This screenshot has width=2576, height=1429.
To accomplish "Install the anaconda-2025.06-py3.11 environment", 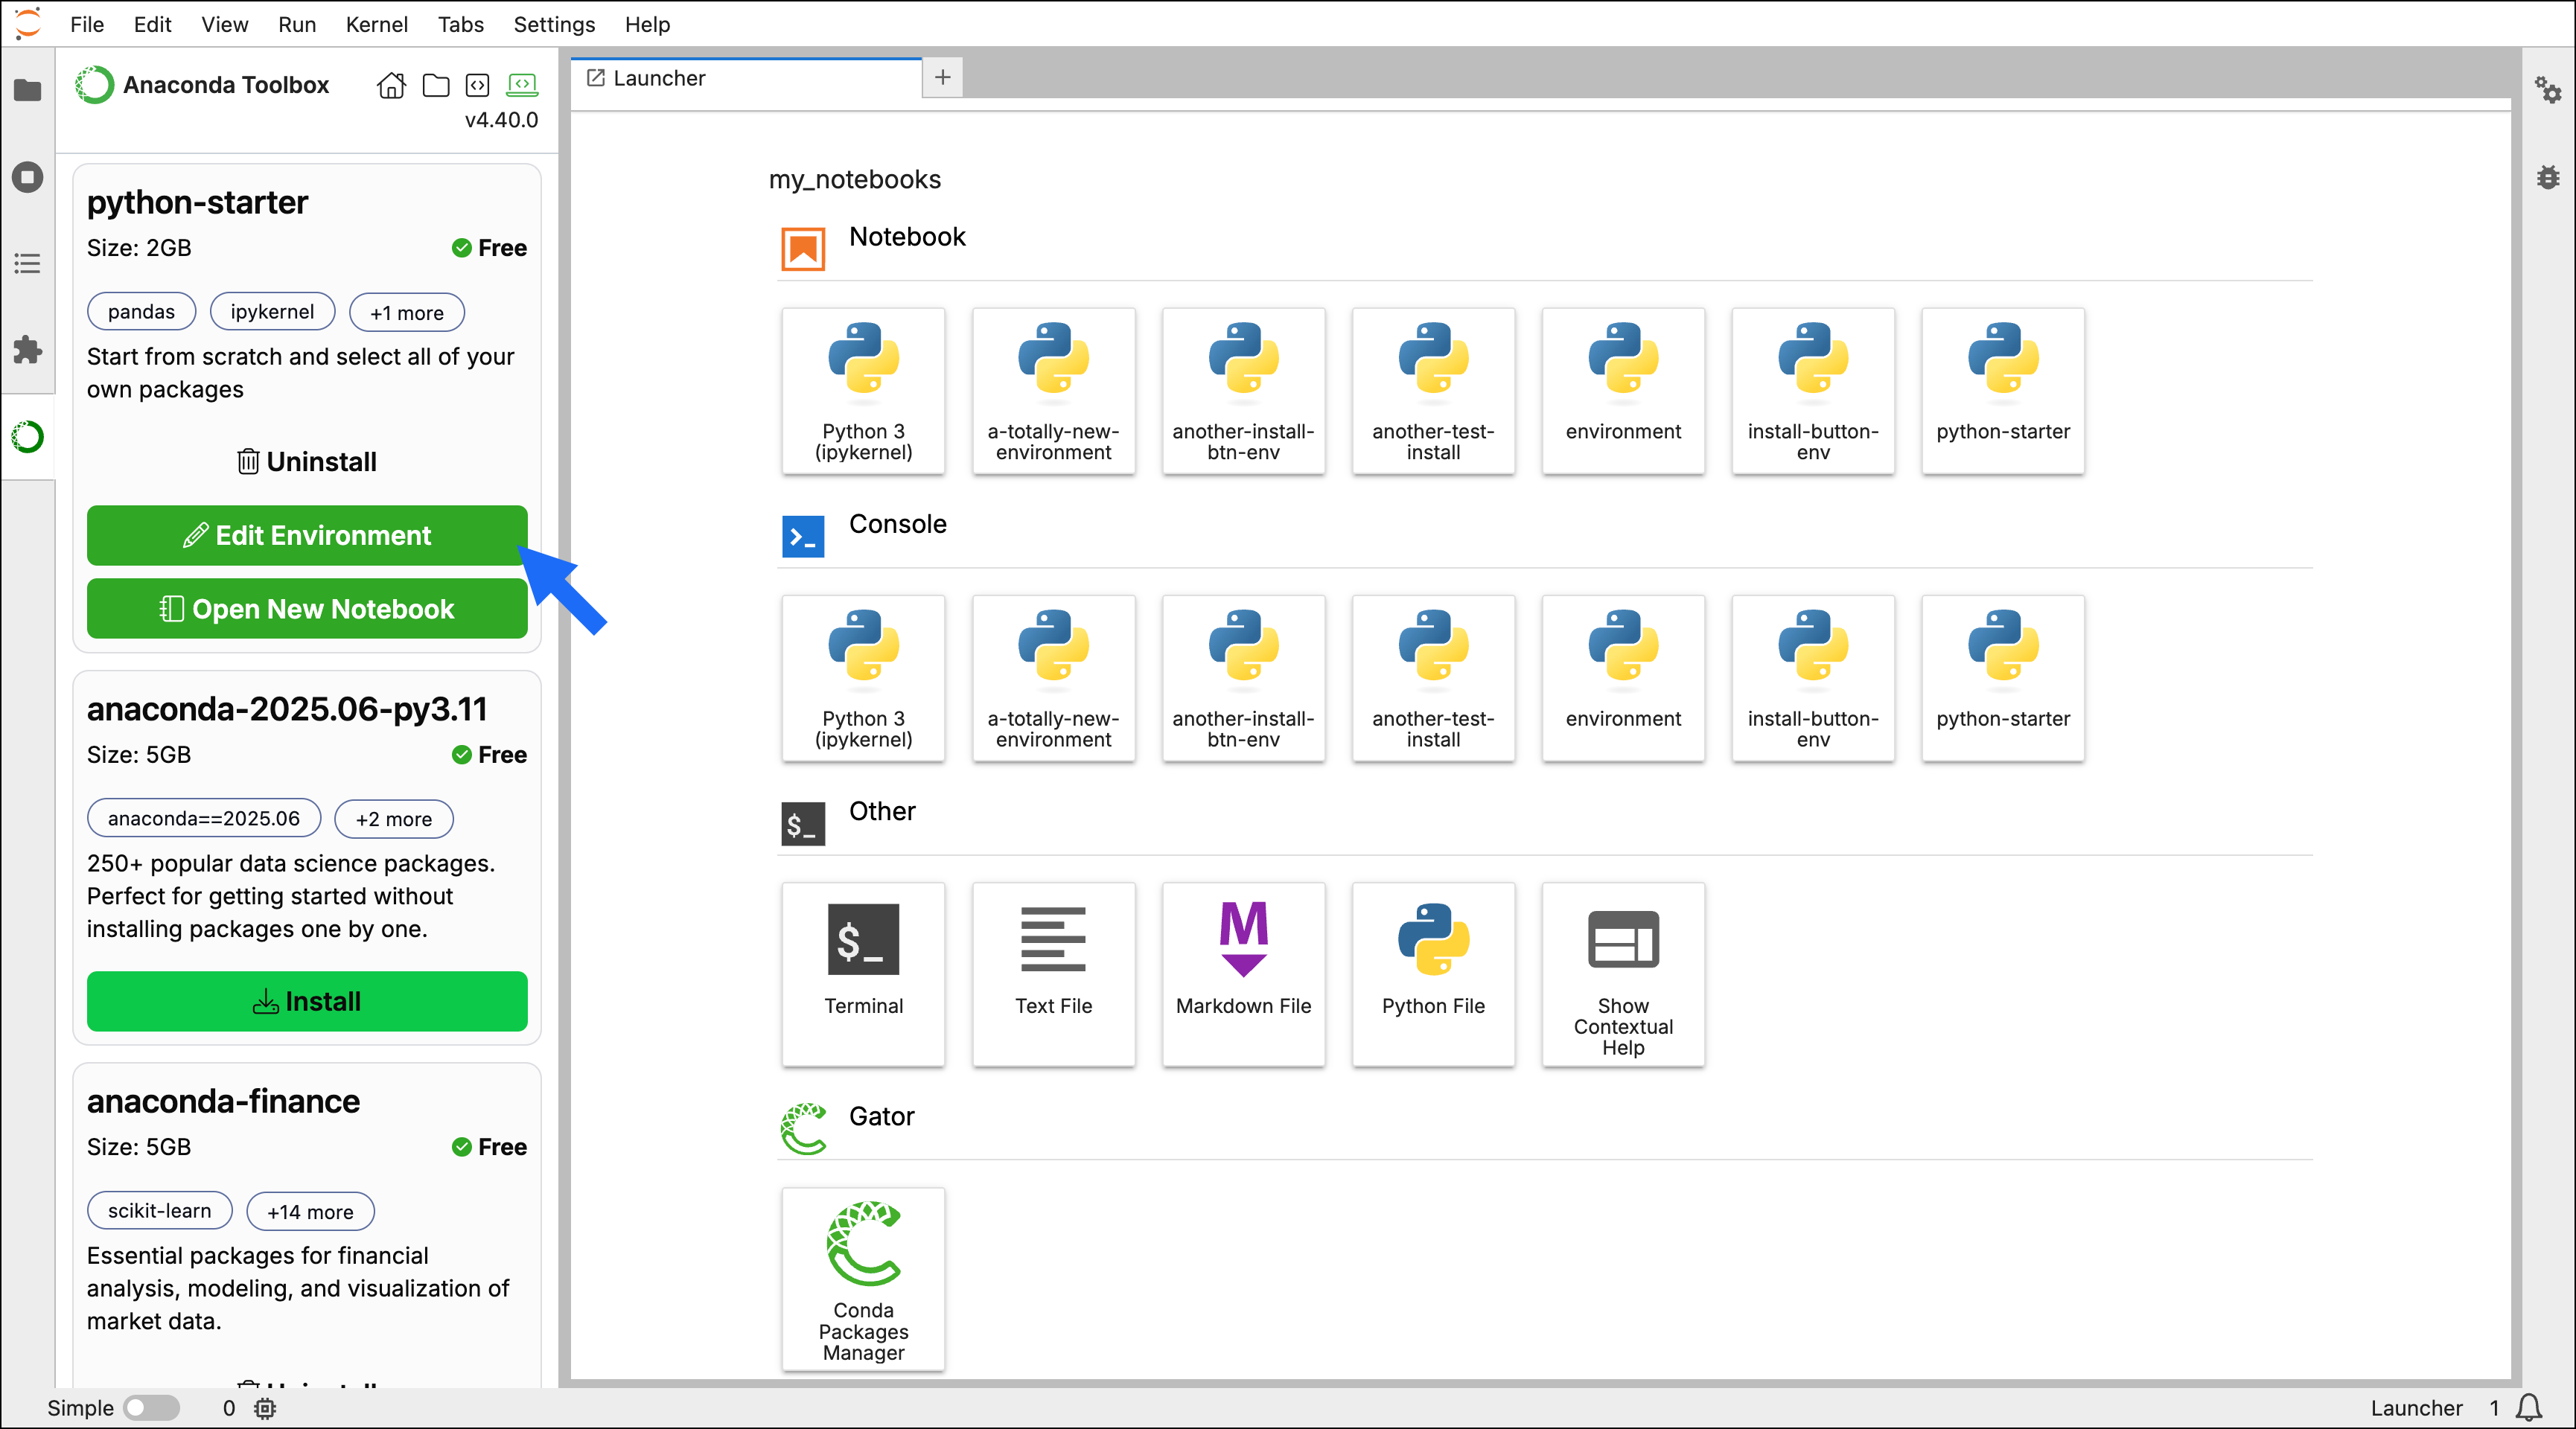I will pos(306,1001).
